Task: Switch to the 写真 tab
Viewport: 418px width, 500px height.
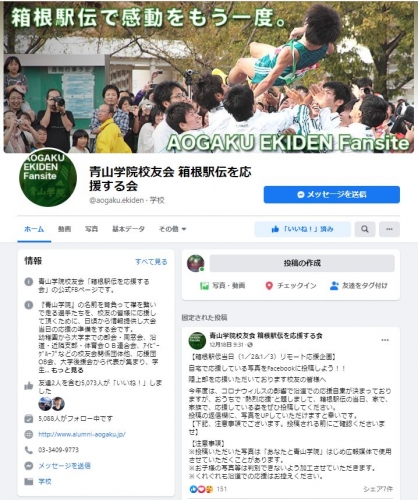Action: (91, 229)
